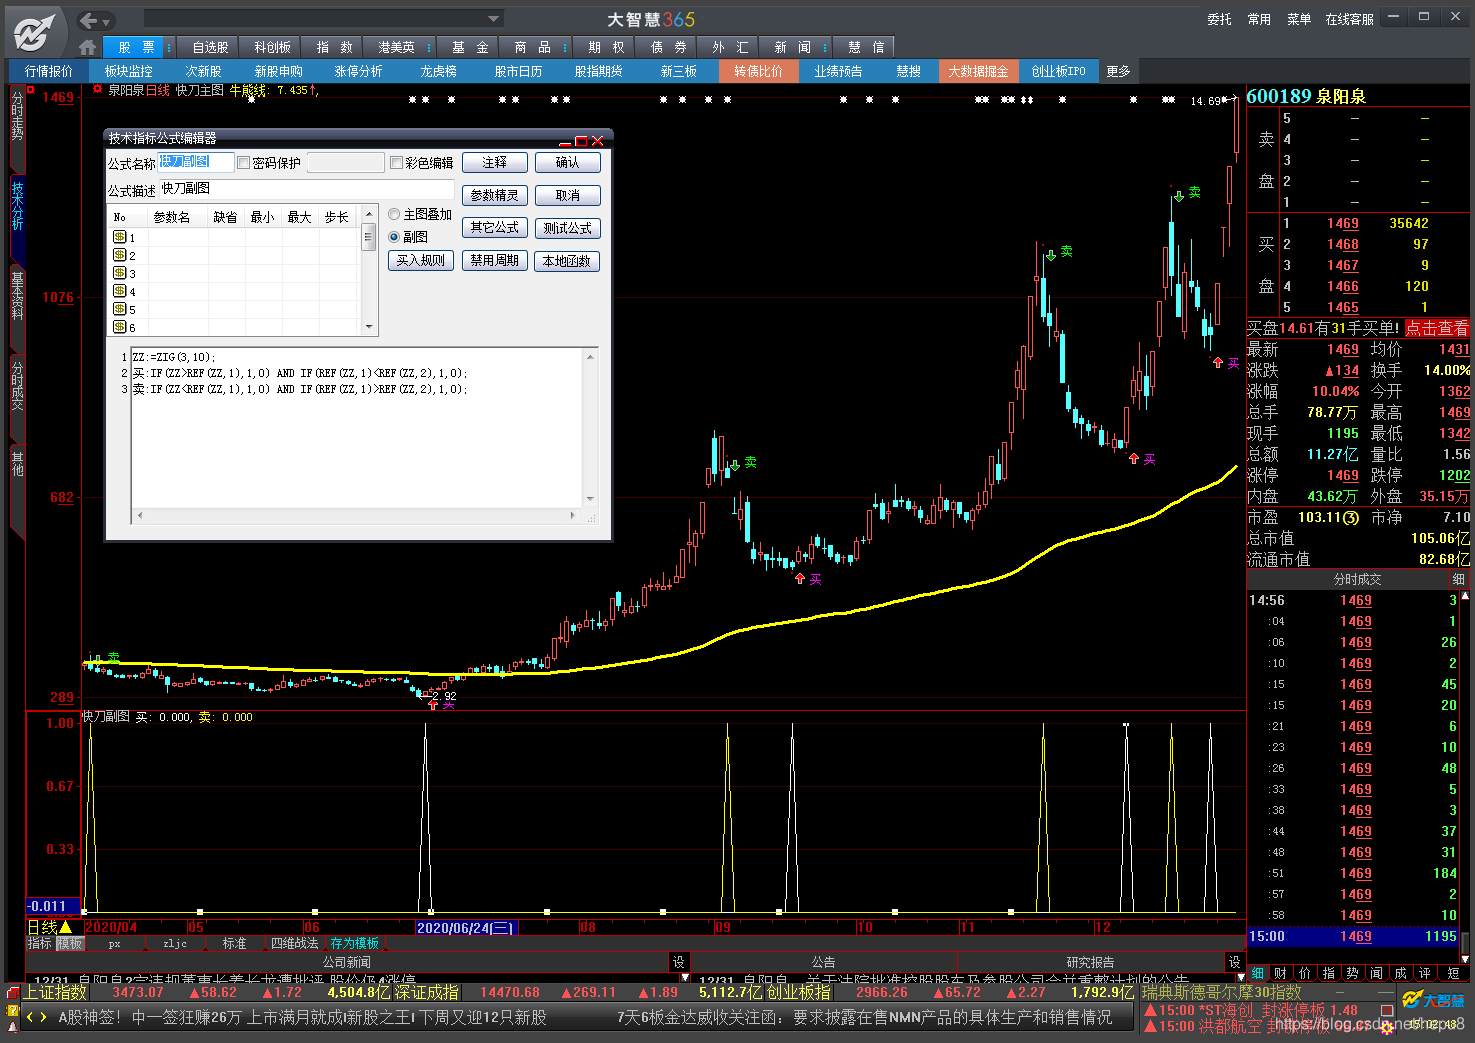Viewport: 1475px width, 1043px height.
Task: Click the 买入规则 buy rule button
Action: pyautogui.click(x=421, y=260)
